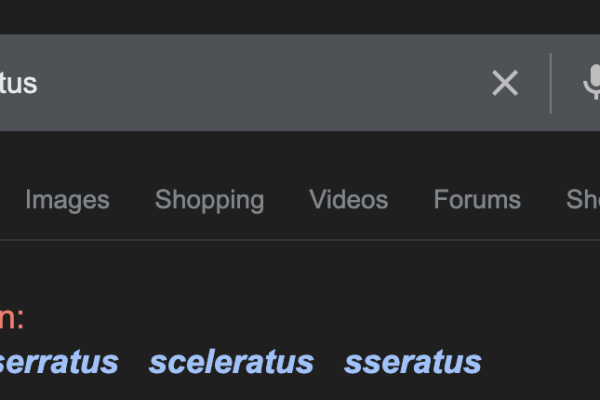600x400 pixels.
Task: Show image results for this search
Action: click(x=67, y=200)
